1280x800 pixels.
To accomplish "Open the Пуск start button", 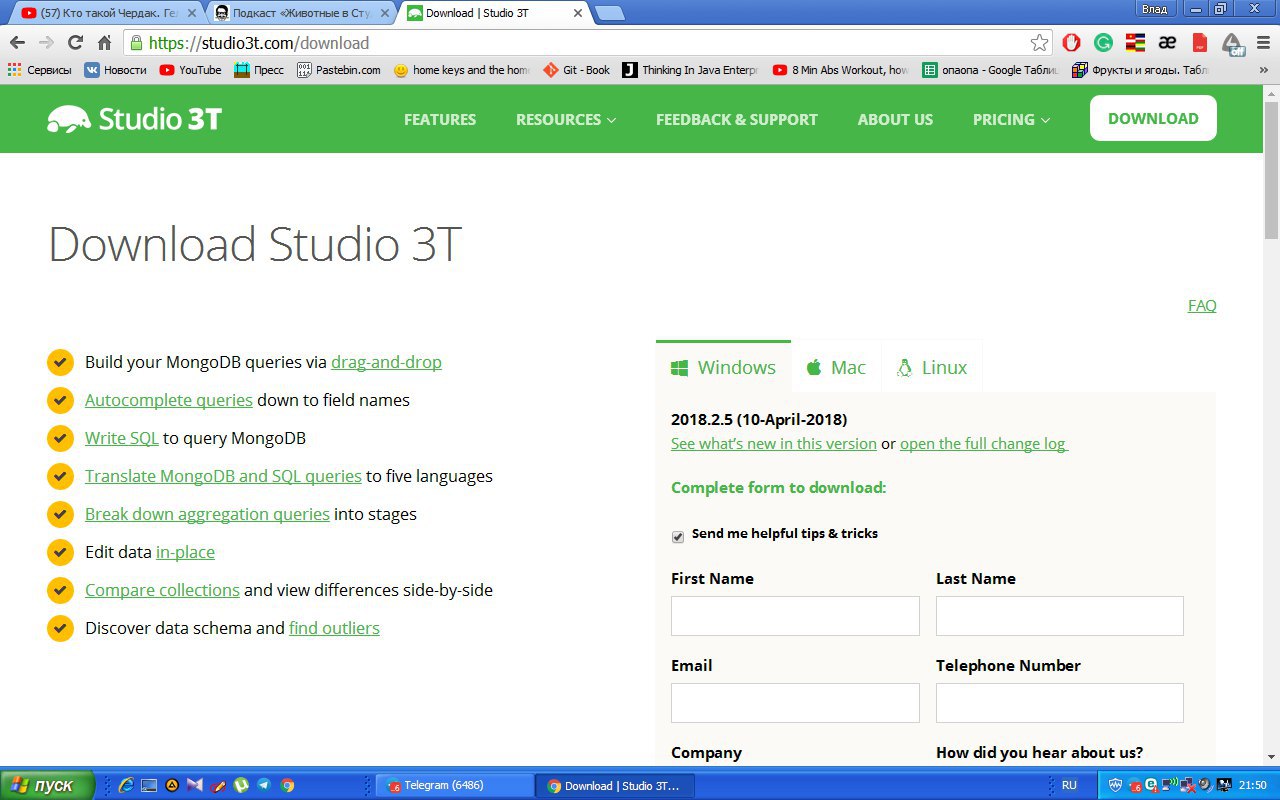I will [x=48, y=786].
